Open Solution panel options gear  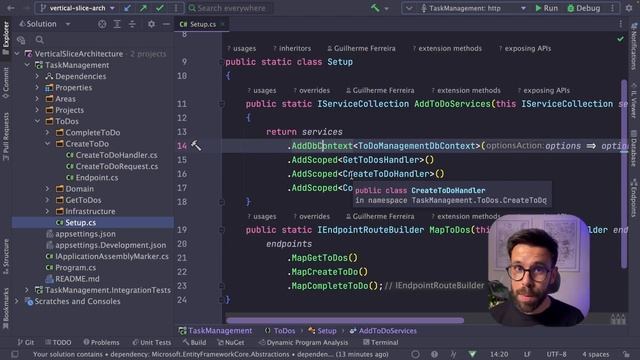click(151, 24)
